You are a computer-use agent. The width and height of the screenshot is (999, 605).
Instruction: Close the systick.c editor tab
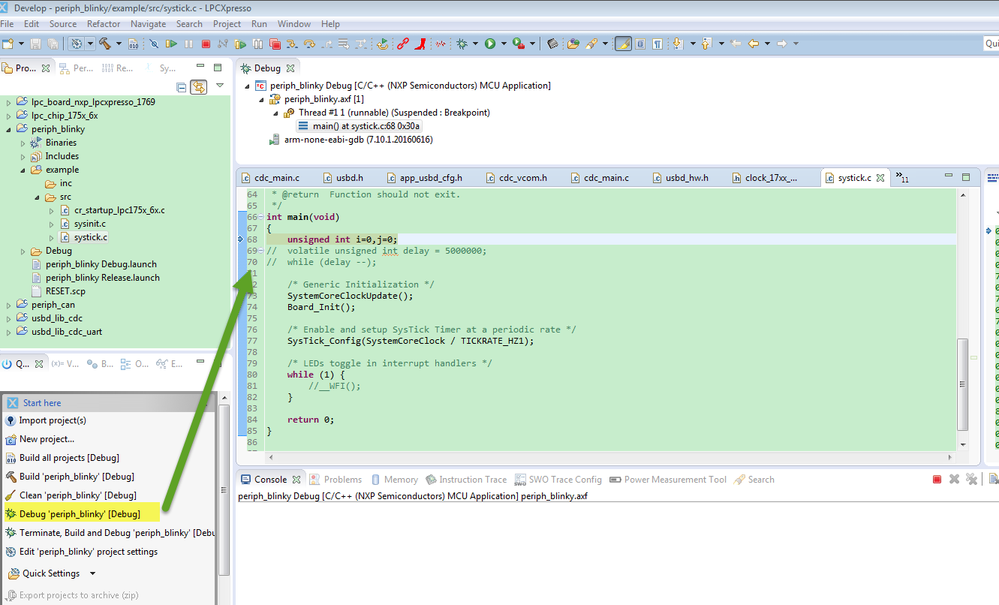880,178
